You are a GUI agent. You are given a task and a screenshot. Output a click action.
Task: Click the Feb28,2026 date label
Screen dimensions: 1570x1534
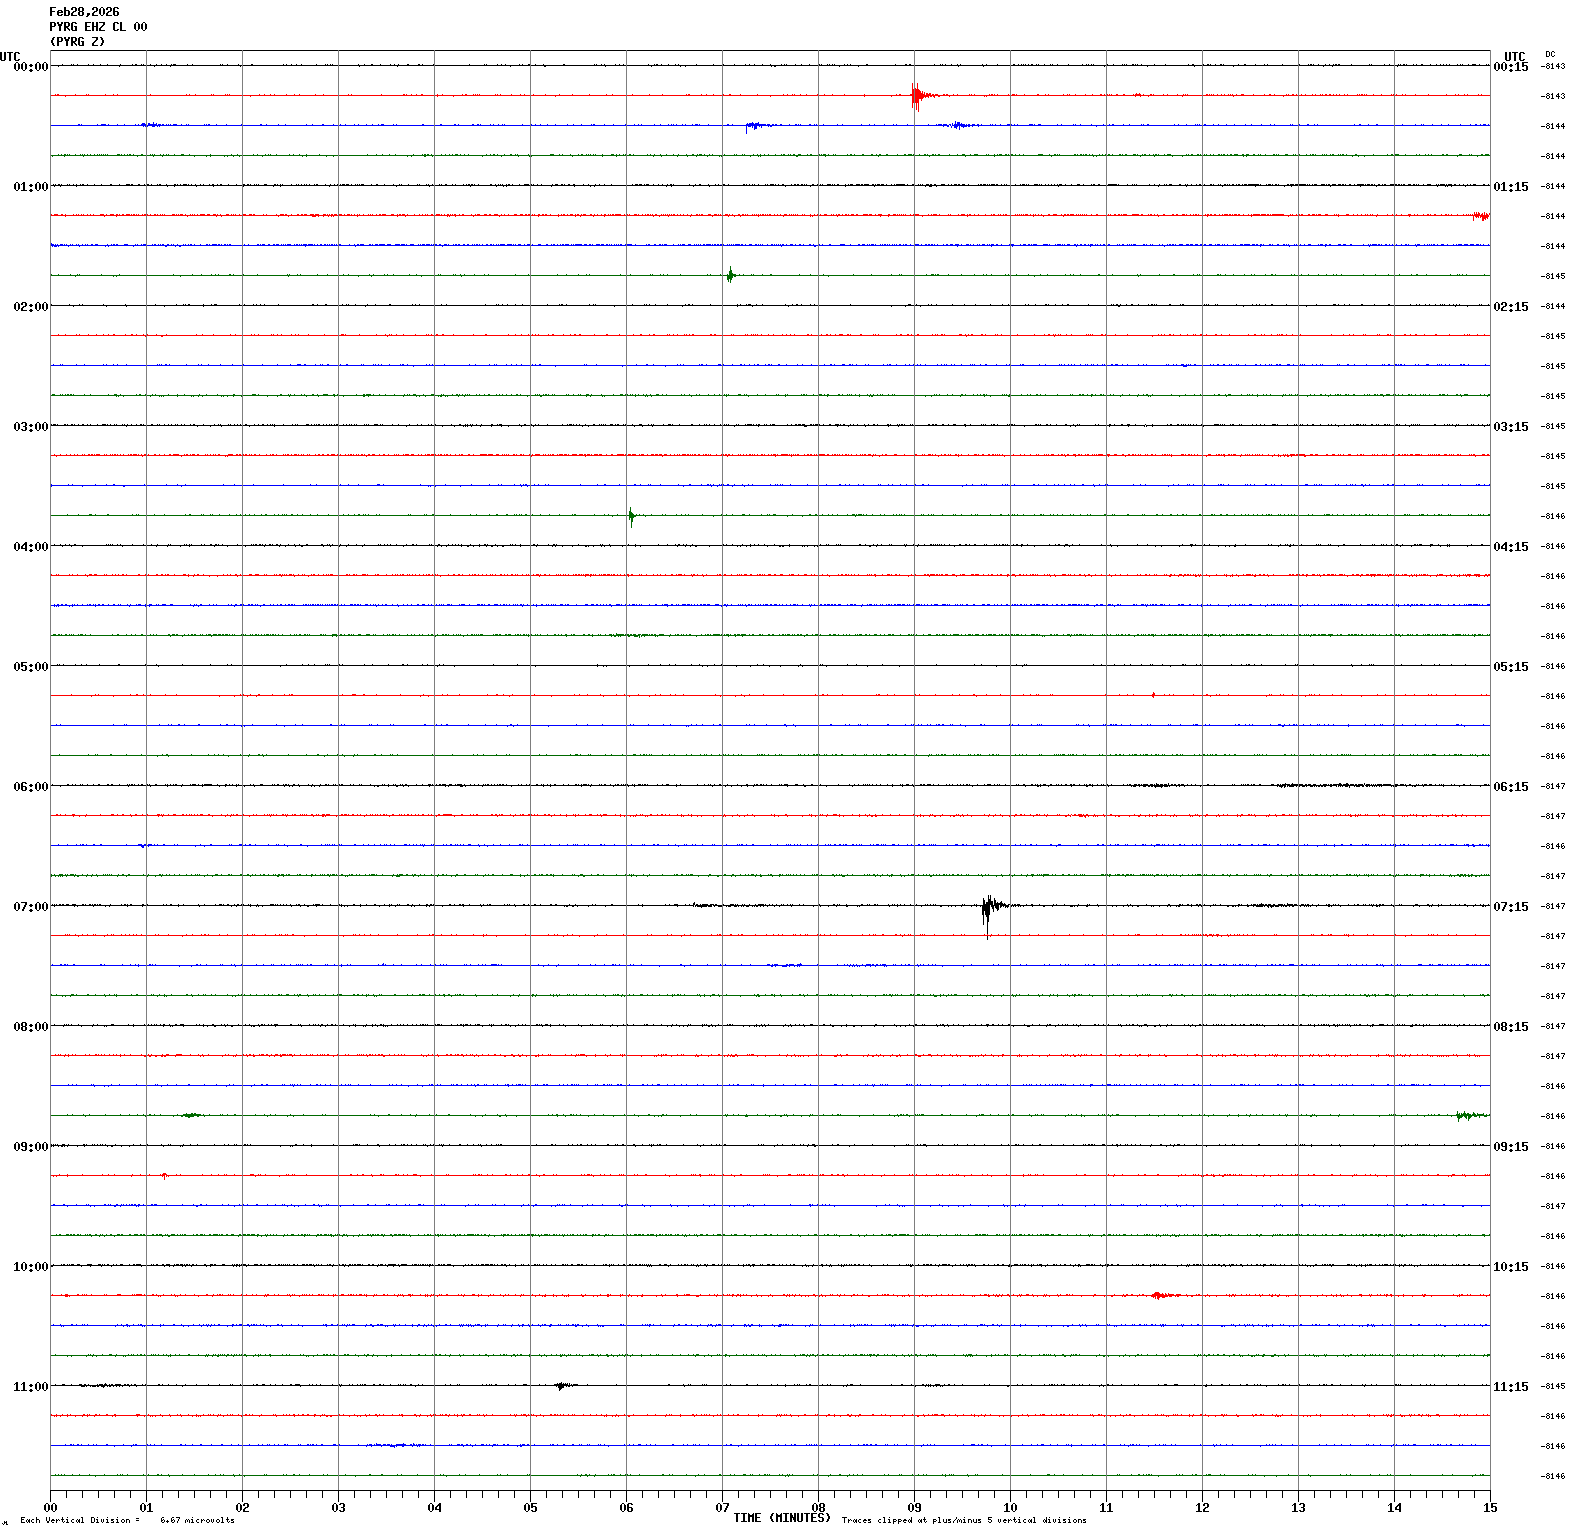click(84, 12)
